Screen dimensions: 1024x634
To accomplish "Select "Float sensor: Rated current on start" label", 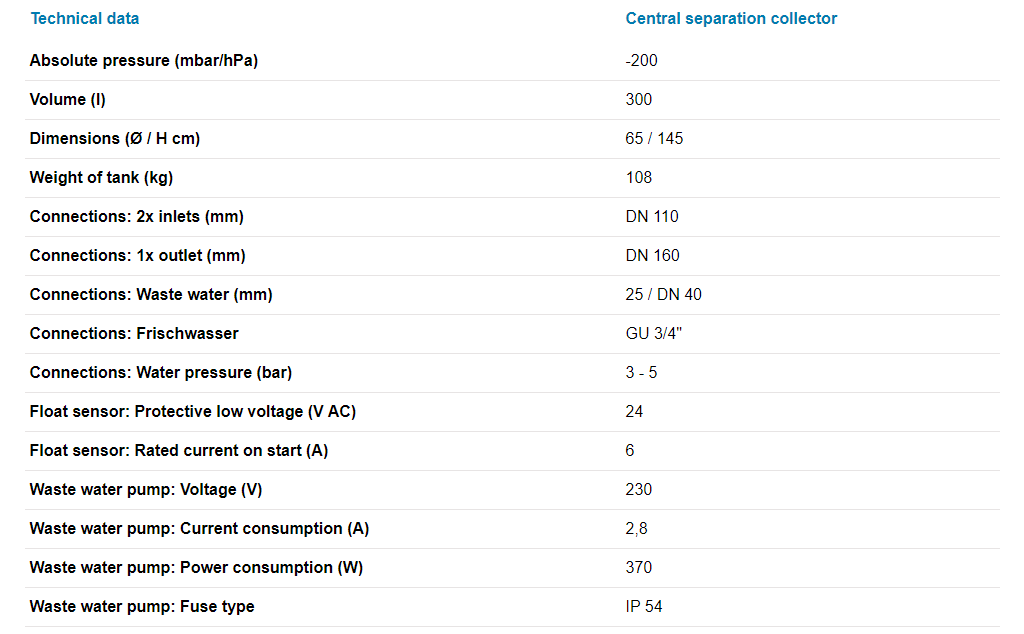I will click(x=179, y=450).
